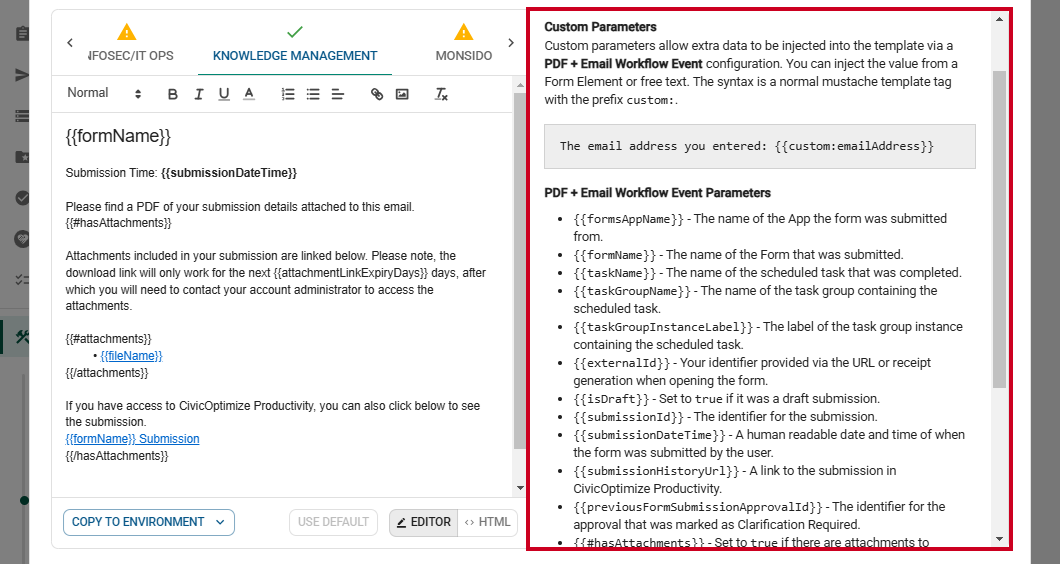
Task: Click the {{#attachments}} tag in the editor
Action: pyautogui.click(x=108, y=339)
